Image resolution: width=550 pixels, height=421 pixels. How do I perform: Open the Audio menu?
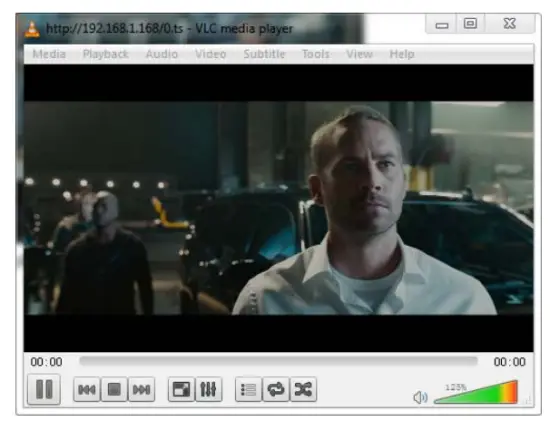[162, 54]
